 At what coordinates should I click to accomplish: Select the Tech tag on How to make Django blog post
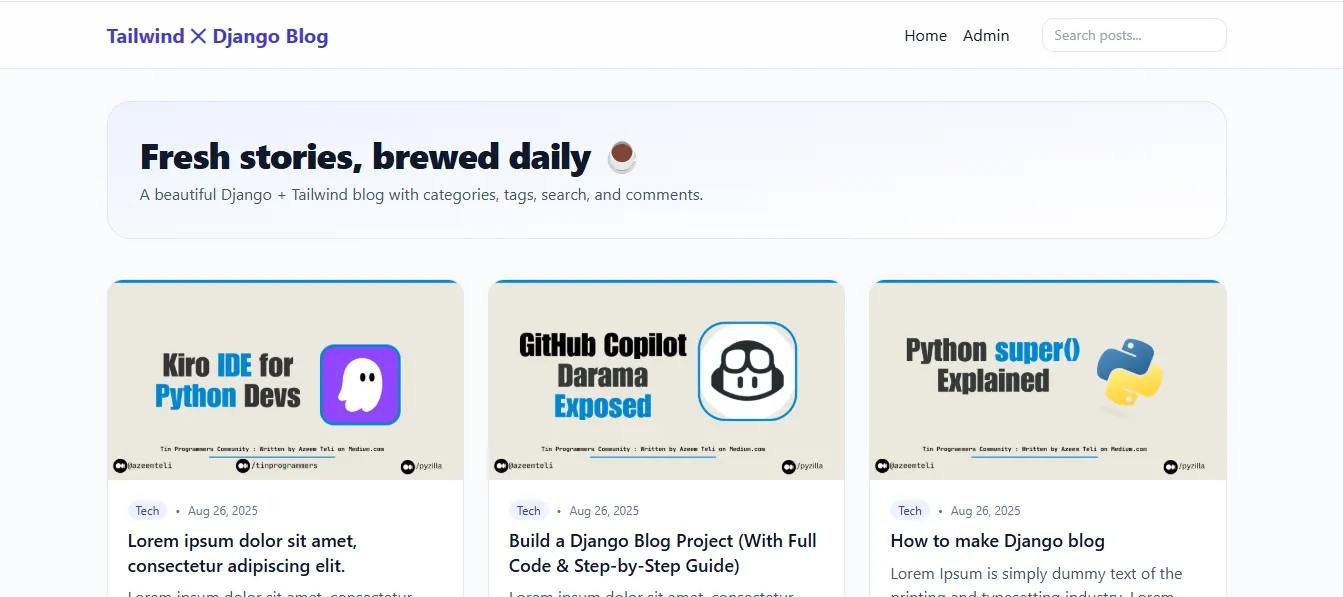pyautogui.click(x=909, y=511)
